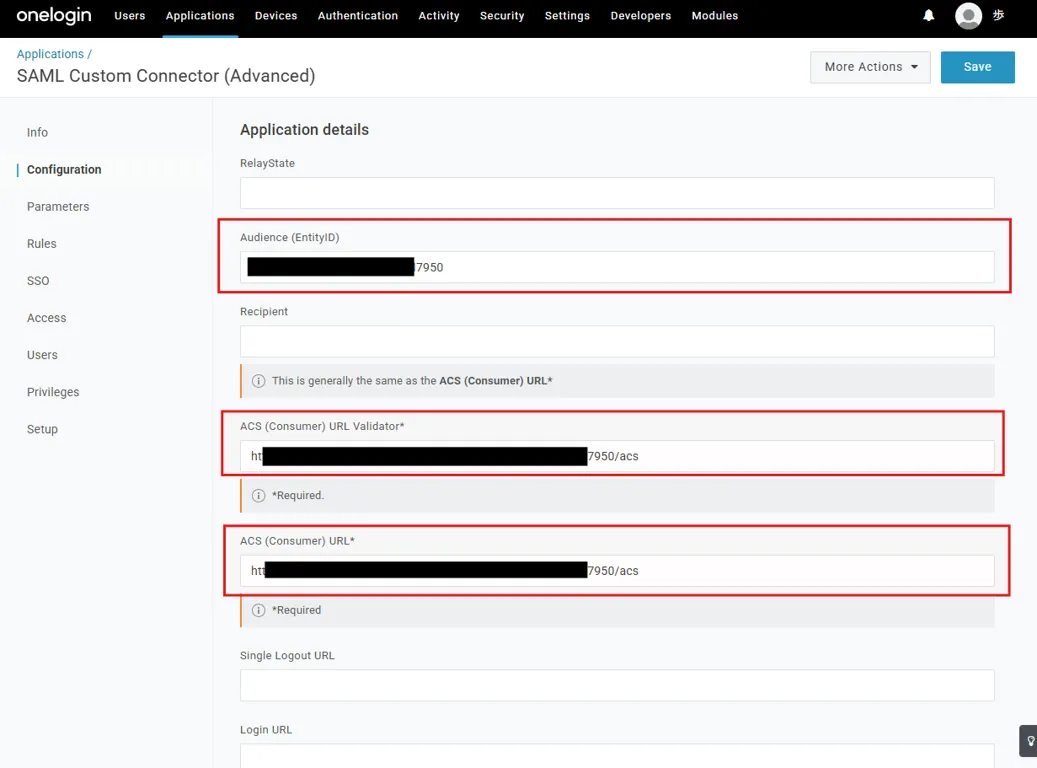Viewport: 1037px width, 768px height.
Task: Open the notifications bell
Action: (929, 15)
